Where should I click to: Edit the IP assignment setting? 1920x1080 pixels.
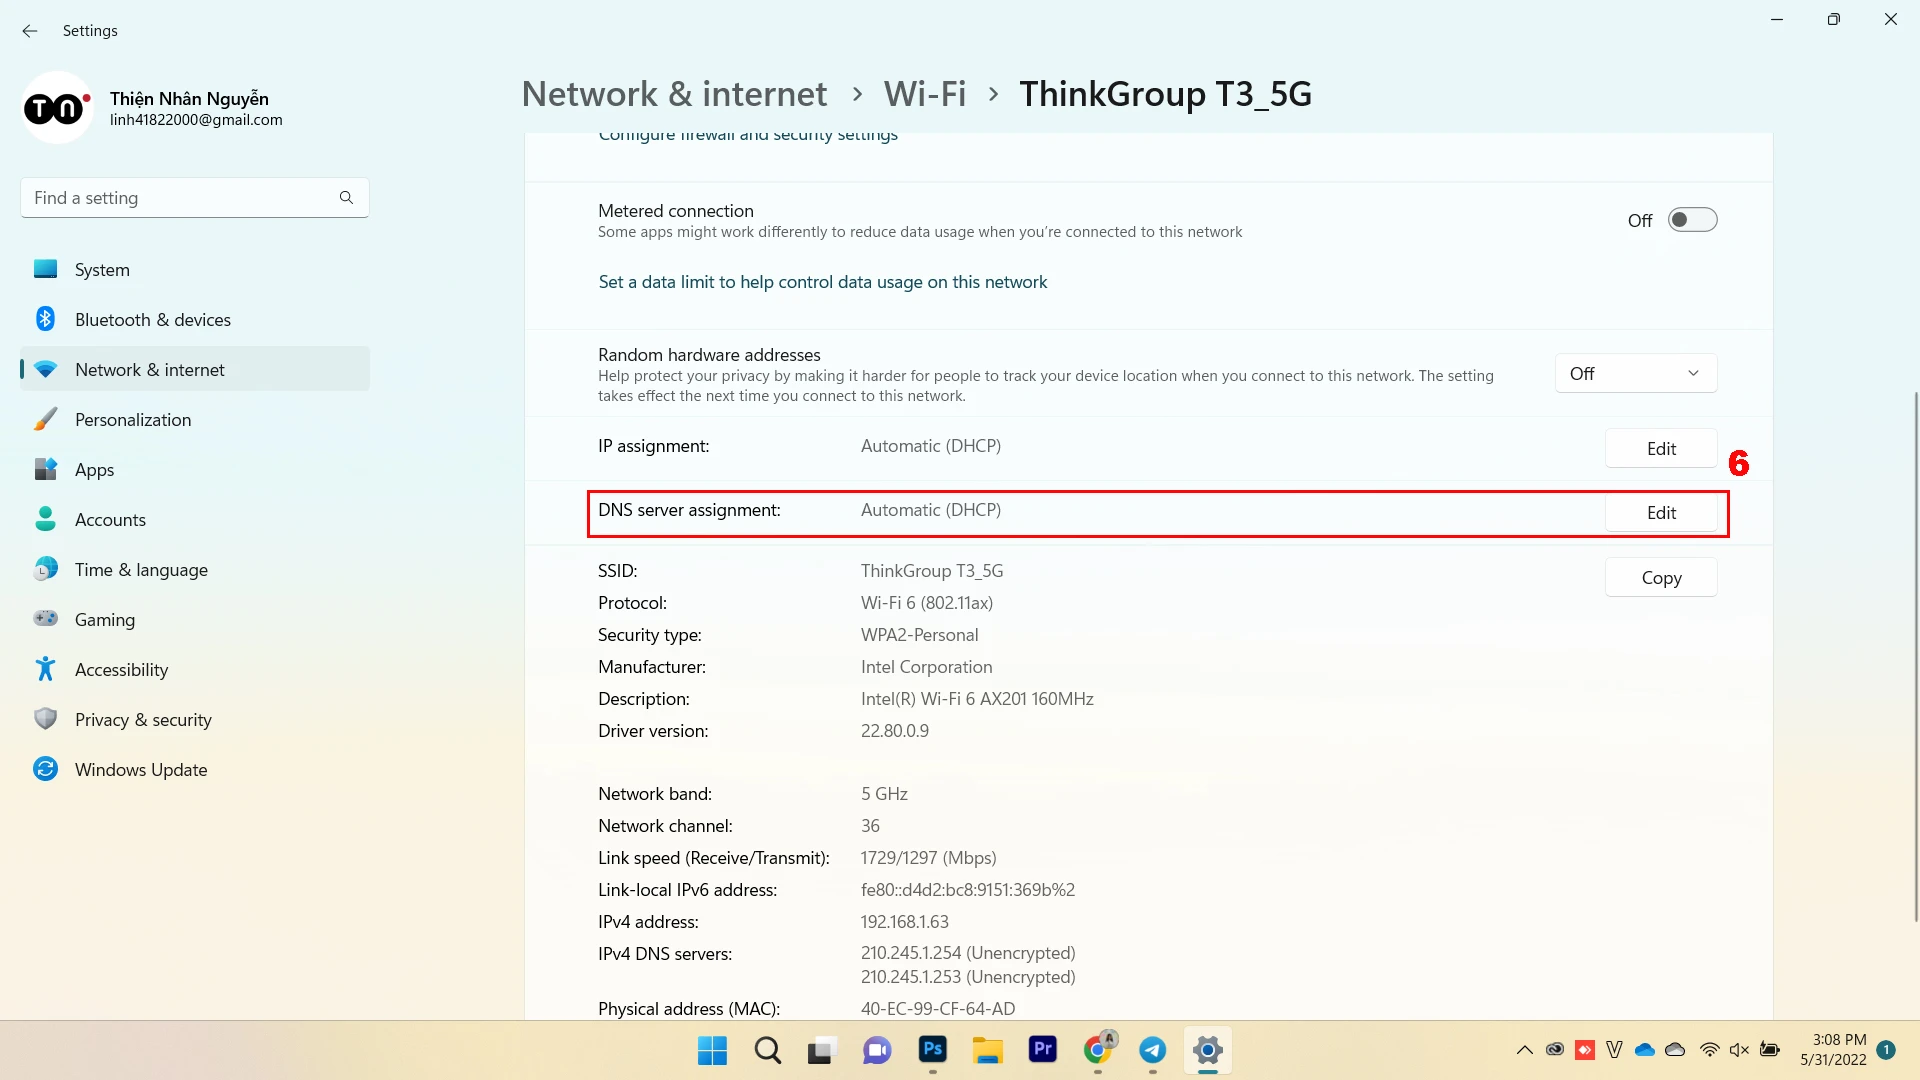(x=1661, y=448)
